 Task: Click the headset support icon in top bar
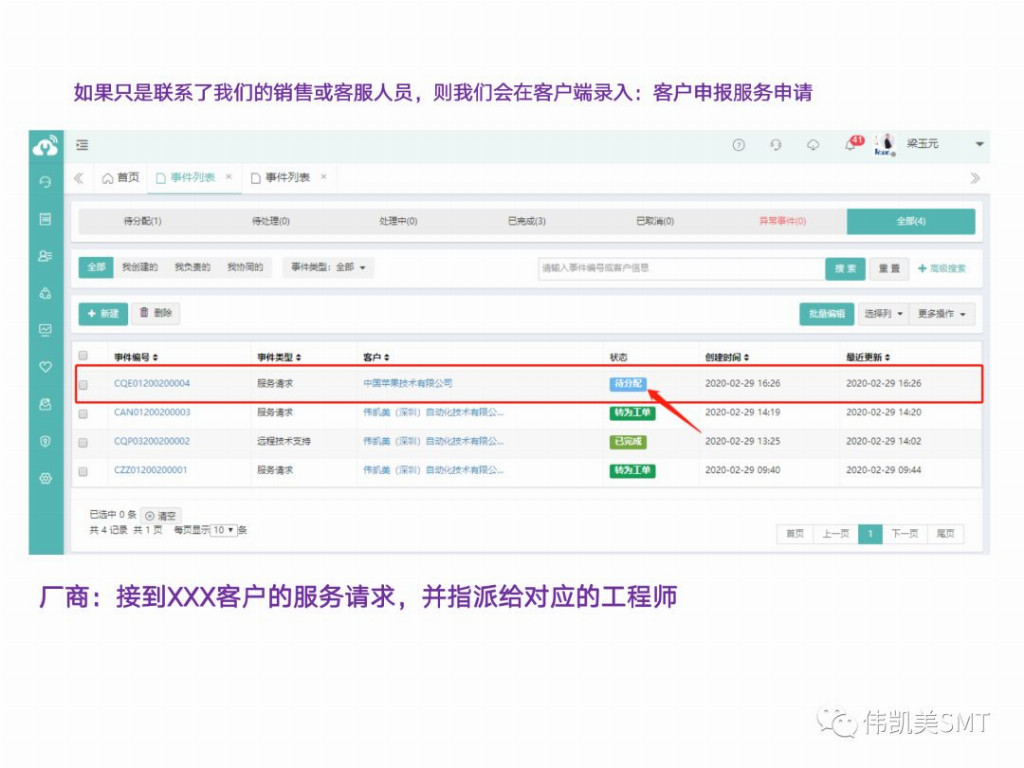coord(776,145)
